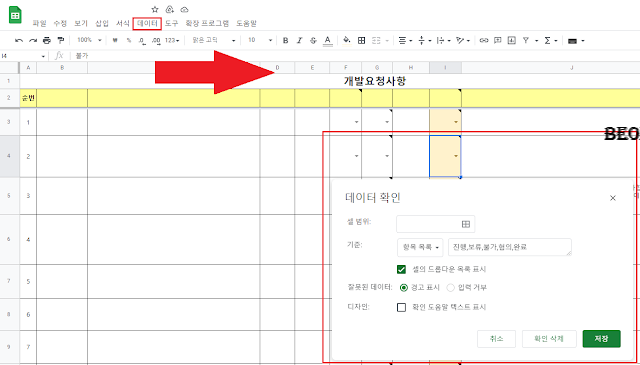Click the Google Sheets home logo

pyautogui.click(x=16, y=15)
